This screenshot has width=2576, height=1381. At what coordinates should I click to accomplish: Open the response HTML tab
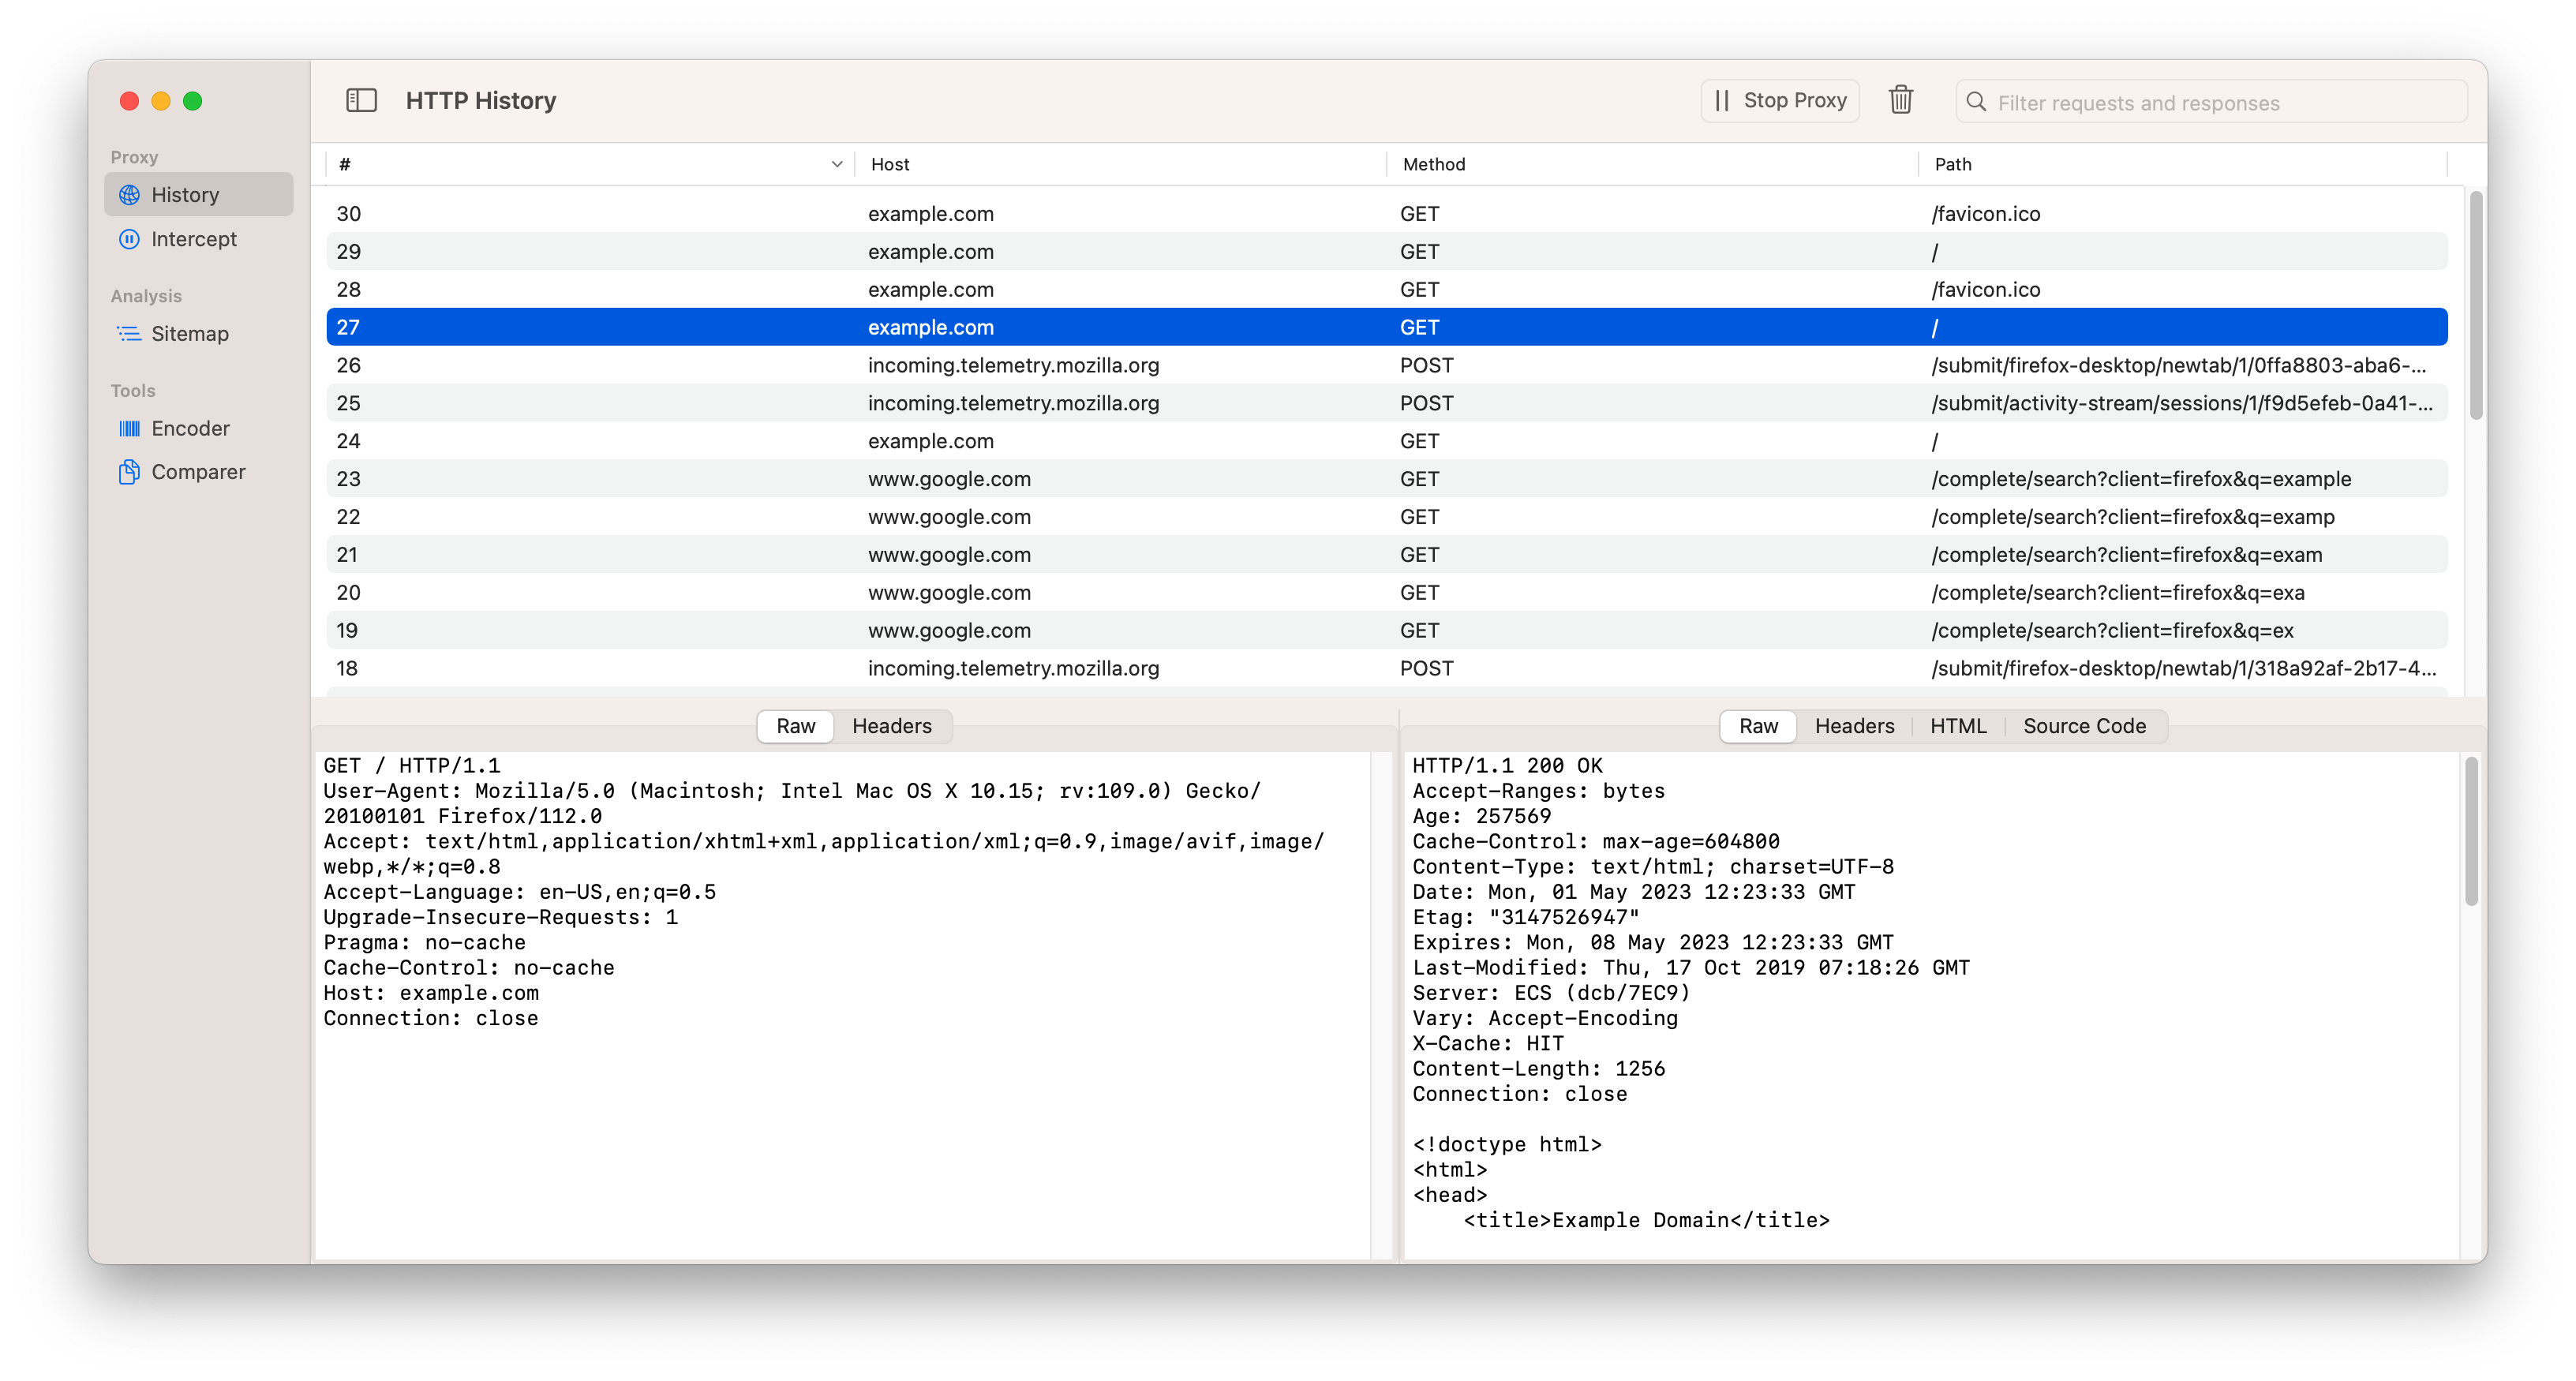click(1957, 726)
